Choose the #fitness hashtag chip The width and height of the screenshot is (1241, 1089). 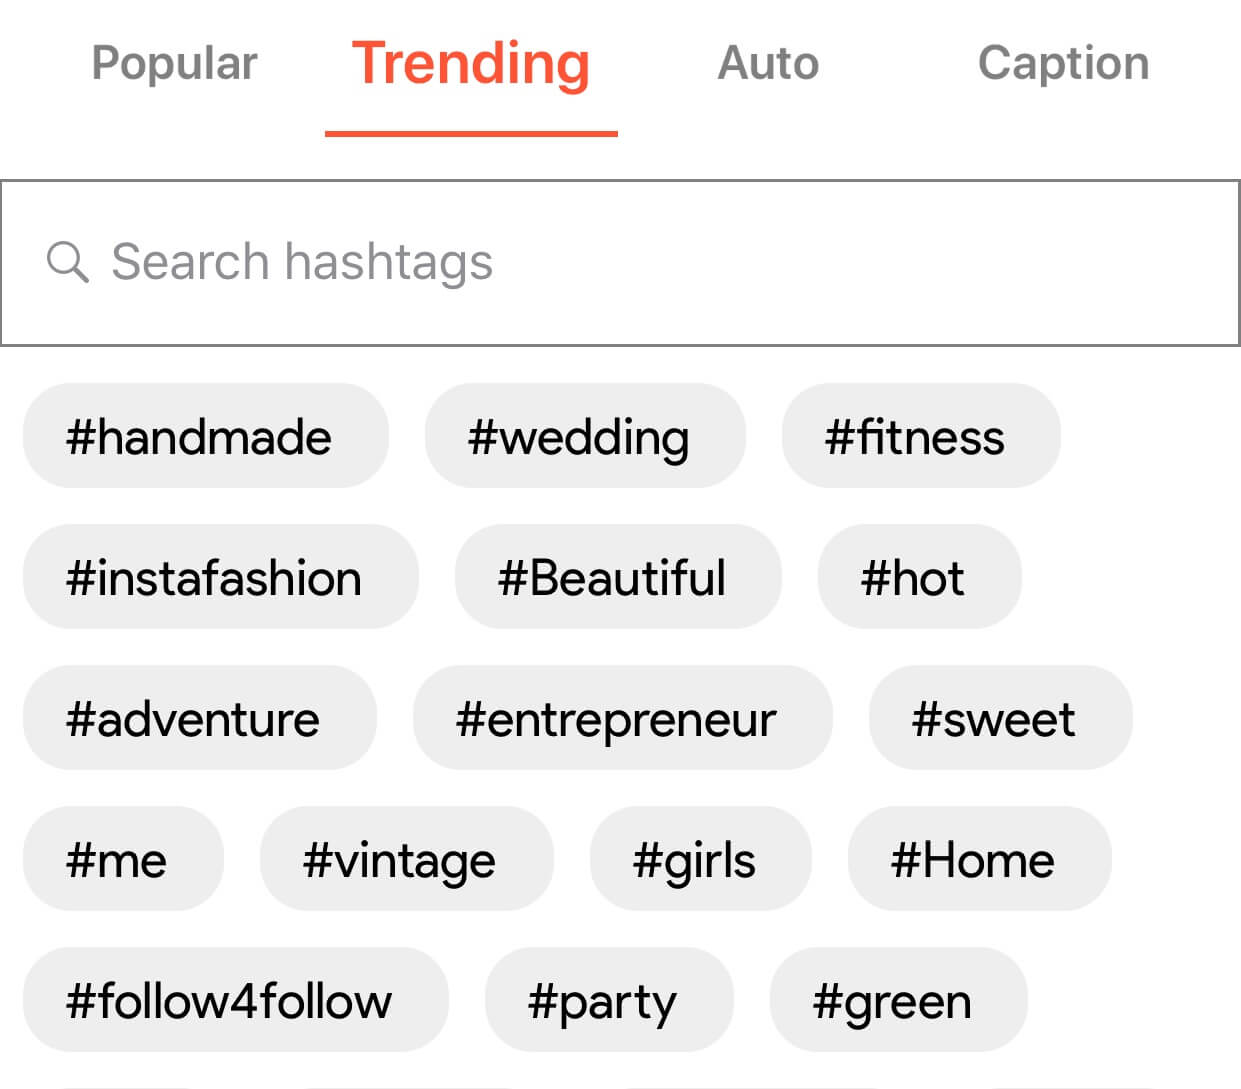(x=921, y=436)
